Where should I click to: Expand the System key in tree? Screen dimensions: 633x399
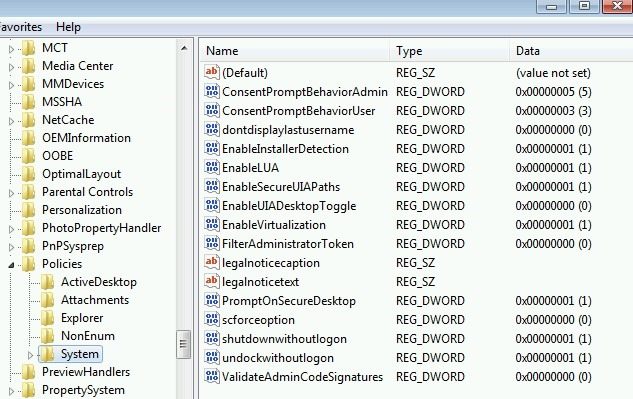click(x=30, y=355)
